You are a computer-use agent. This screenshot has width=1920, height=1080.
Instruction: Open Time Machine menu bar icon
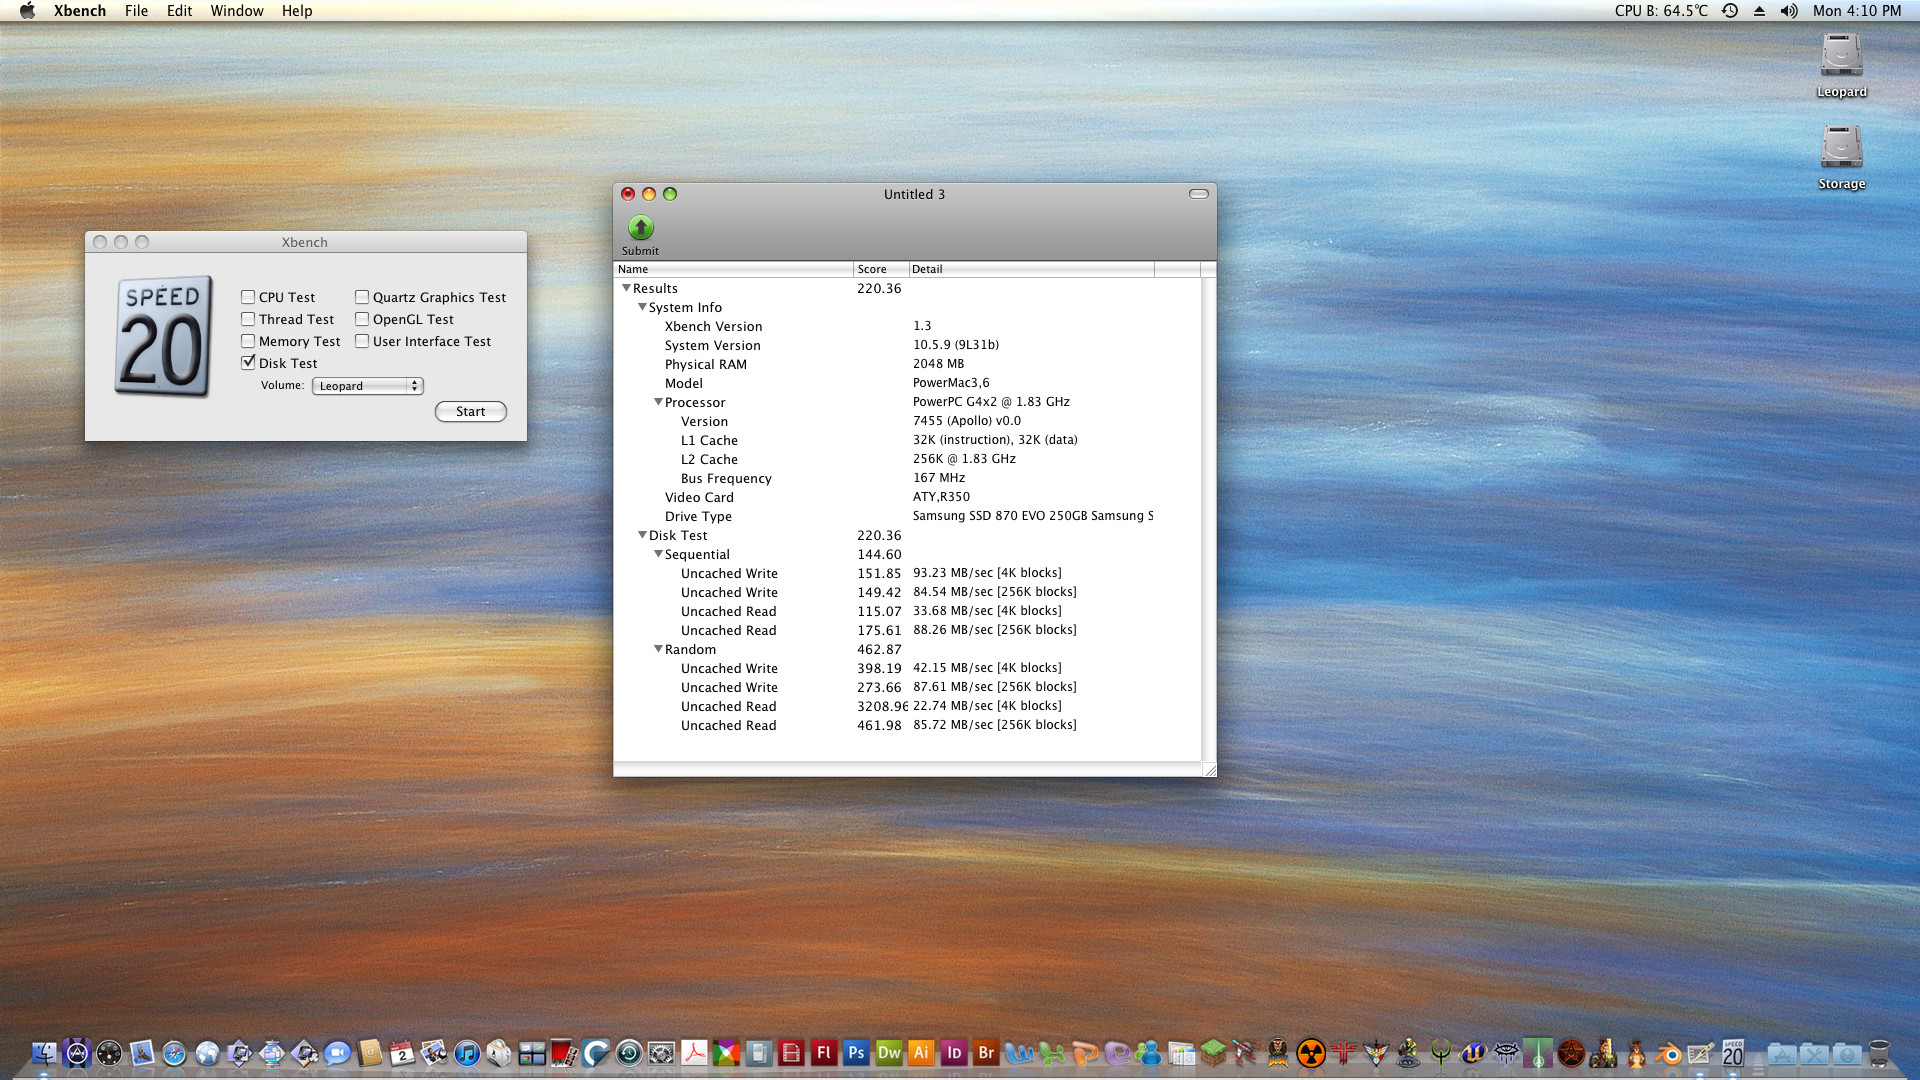pyautogui.click(x=1729, y=11)
